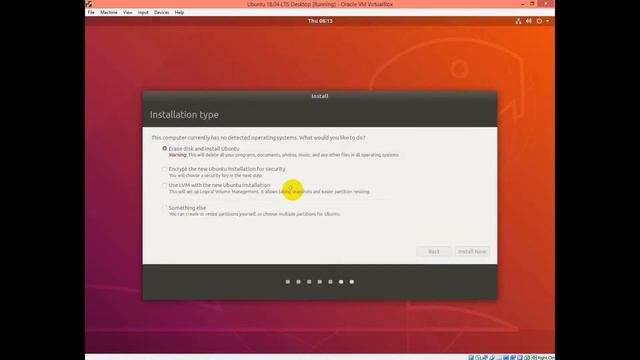Click the Right Ctrl host key indicator

(x=546, y=358)
